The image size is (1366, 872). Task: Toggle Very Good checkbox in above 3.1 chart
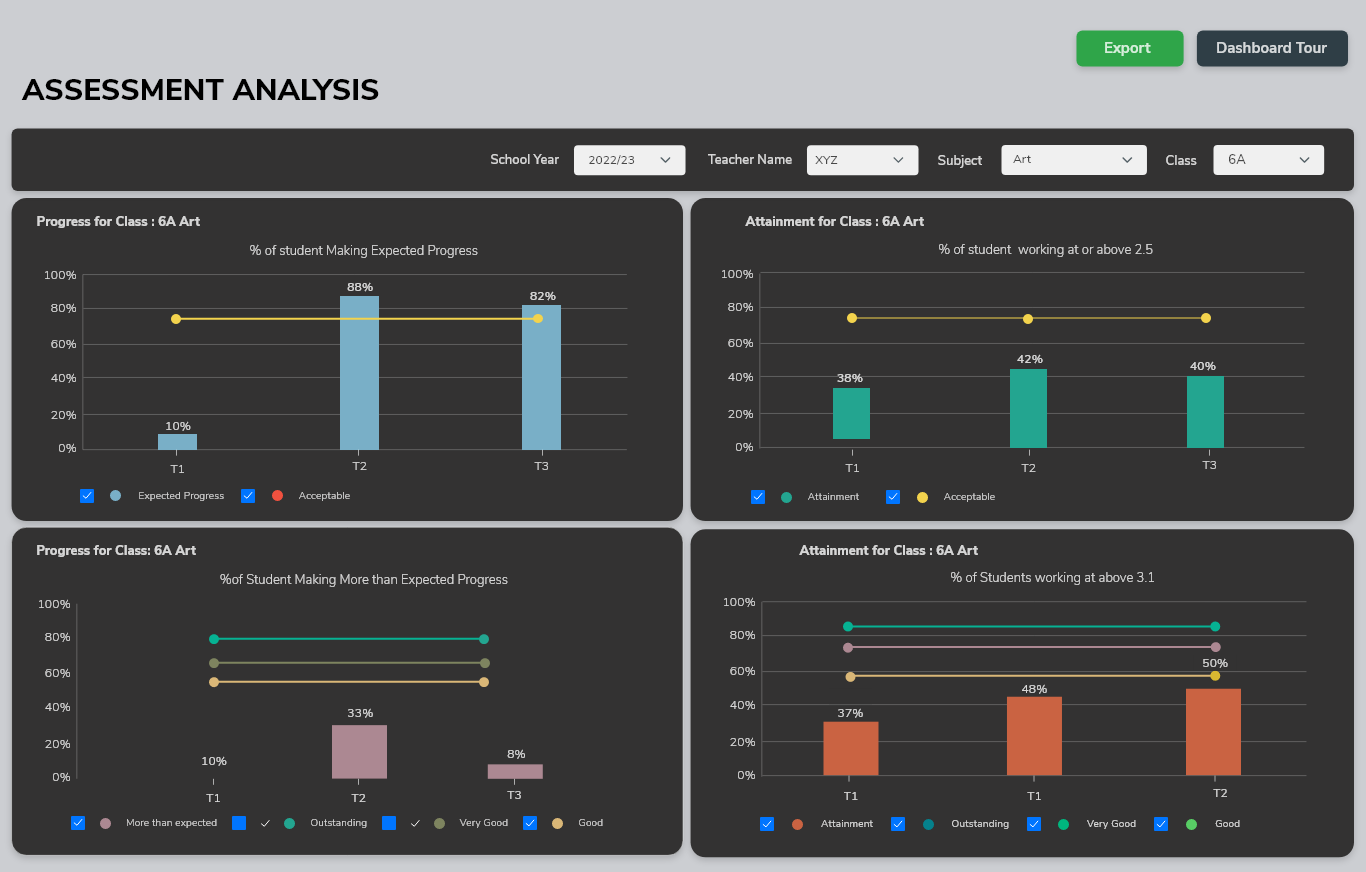point(1034,824)
